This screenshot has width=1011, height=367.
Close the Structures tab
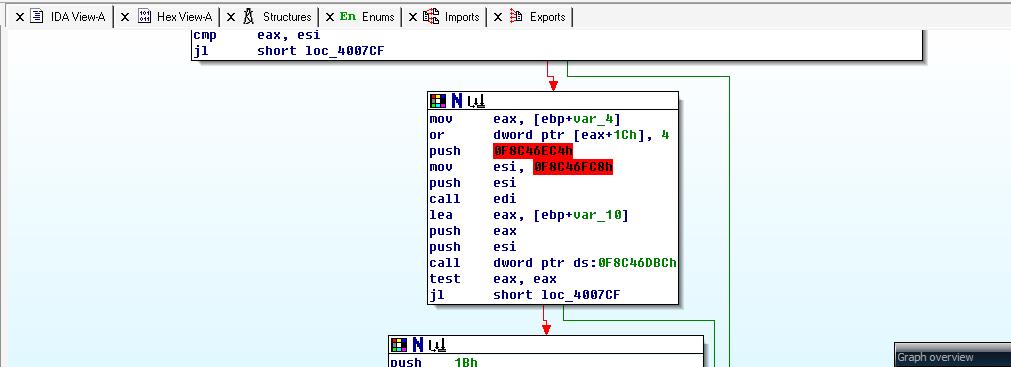[x=231, y=17]
